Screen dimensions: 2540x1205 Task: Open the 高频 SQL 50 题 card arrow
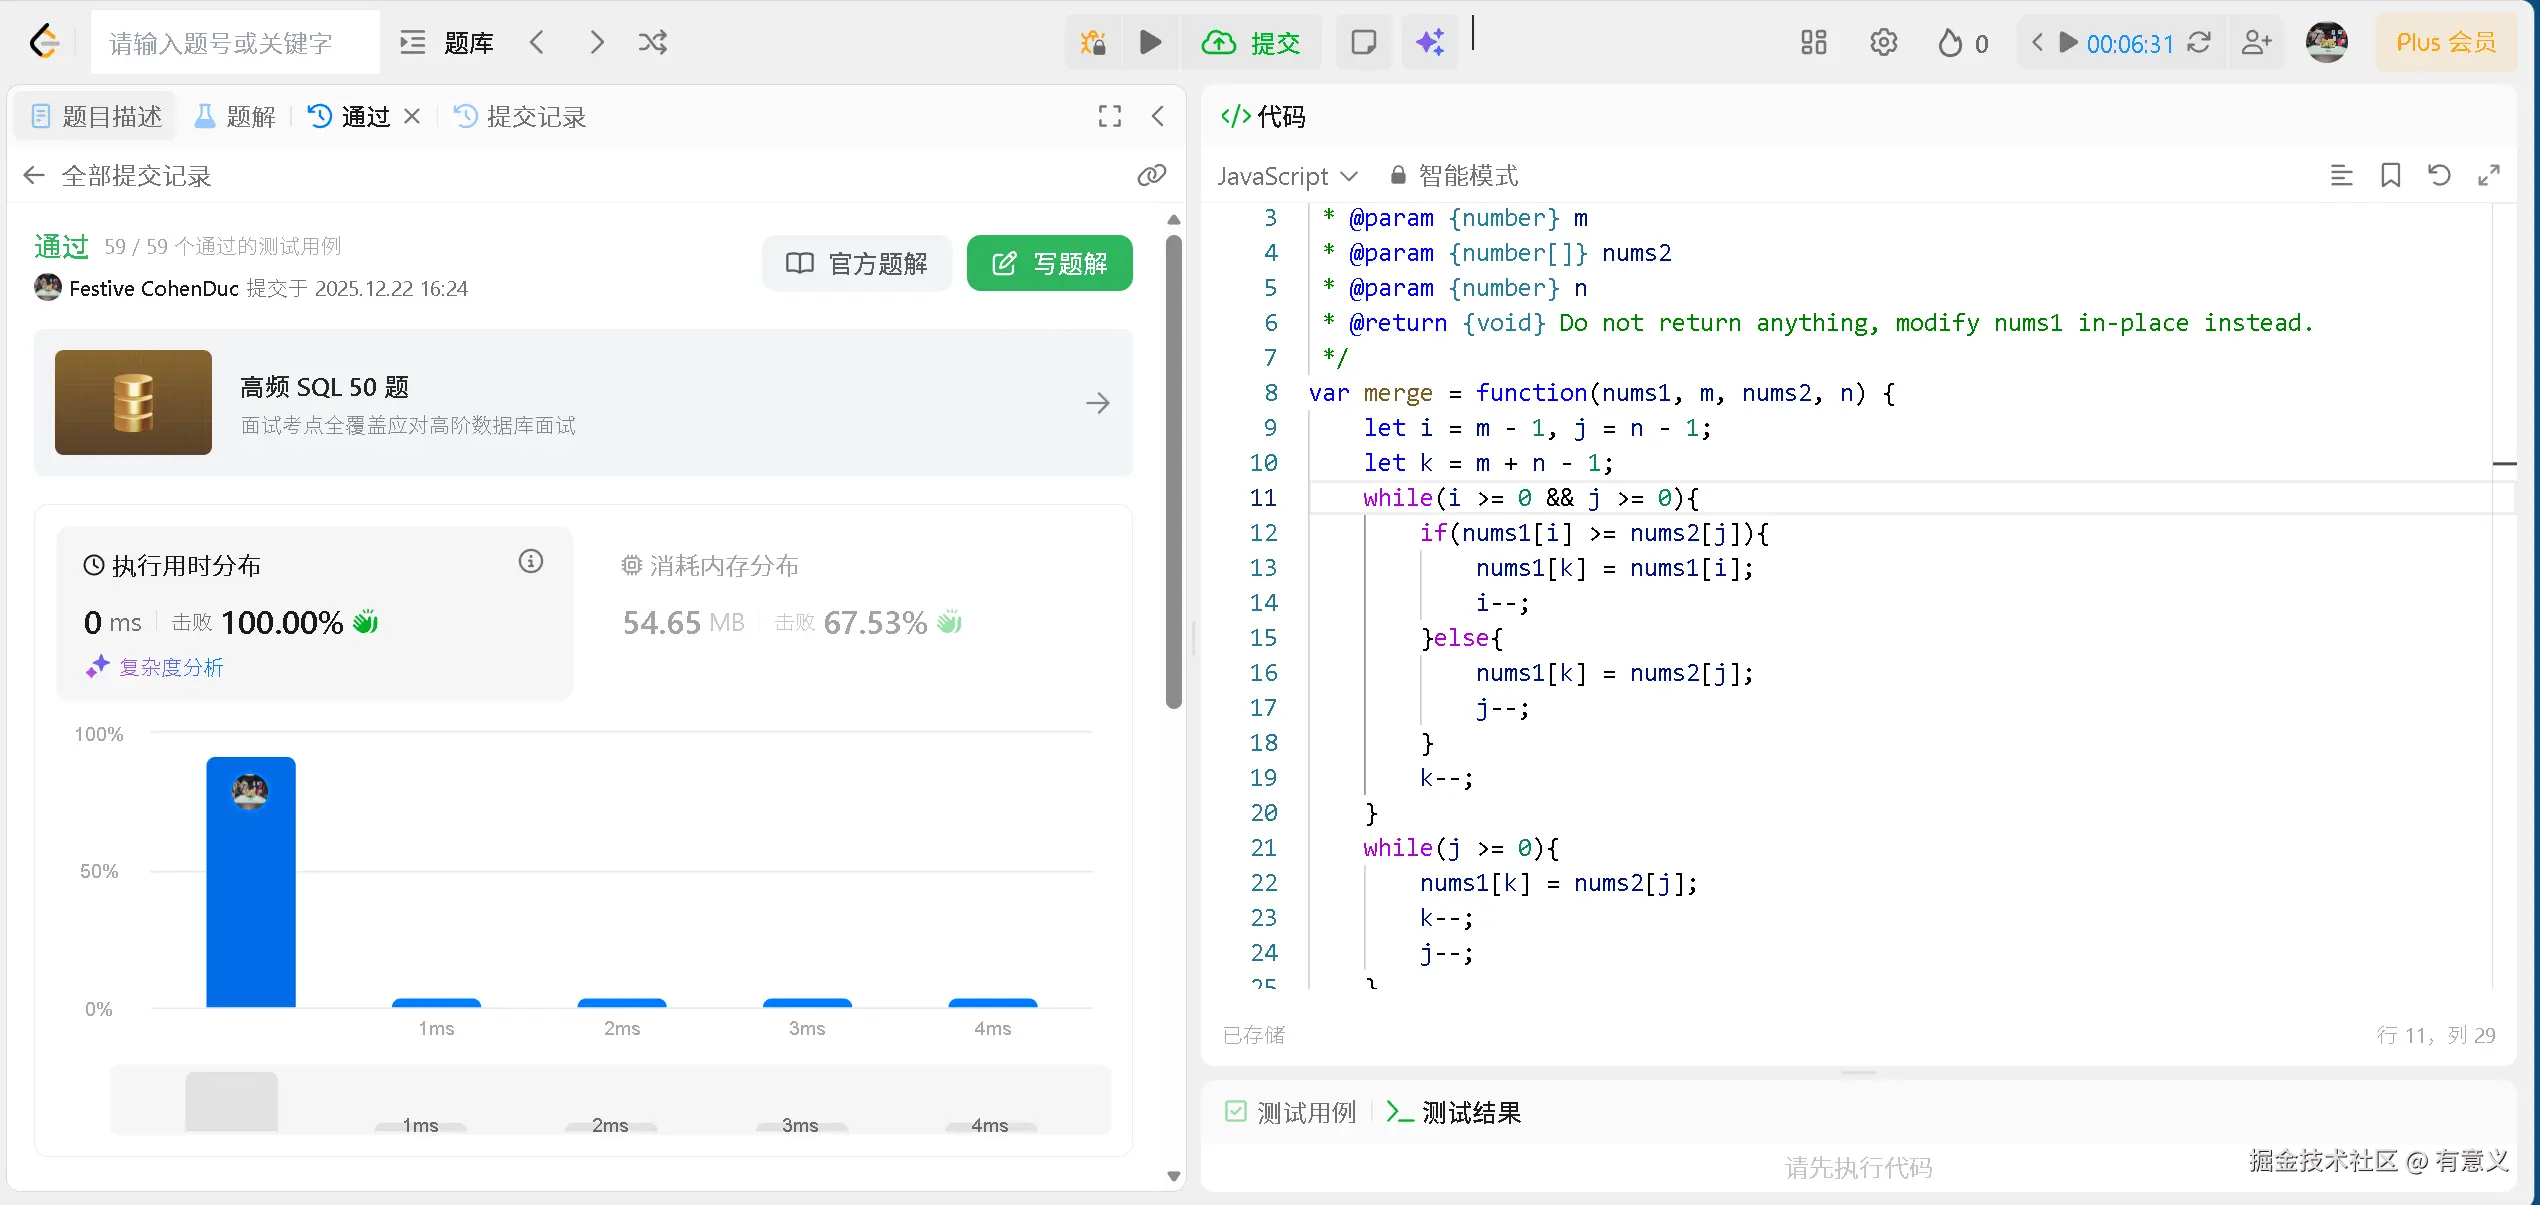1098,403
